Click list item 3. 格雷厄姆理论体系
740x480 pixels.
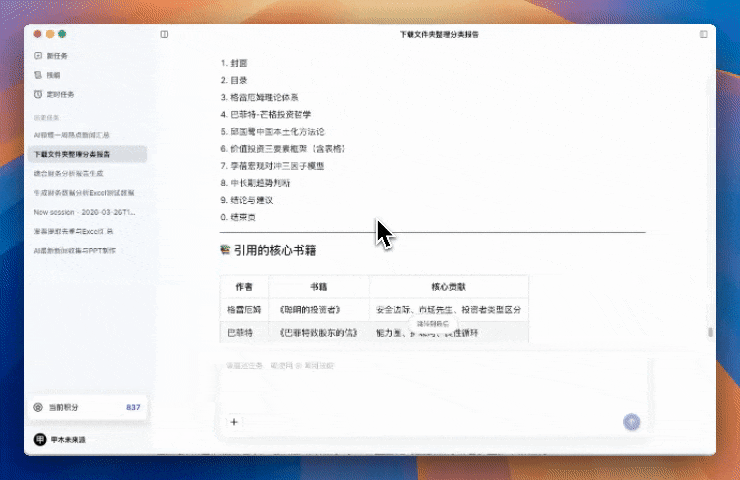pyautogui.click(x=260, y=97)
